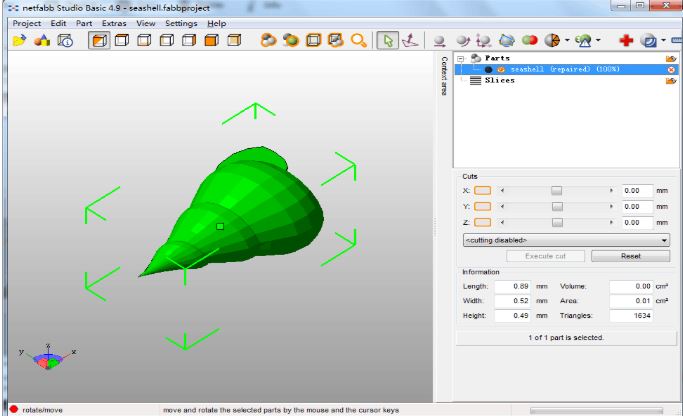Click the Execute cut button
The width and height of the screenshot is (683, 416).
click(x=545, y=256)
